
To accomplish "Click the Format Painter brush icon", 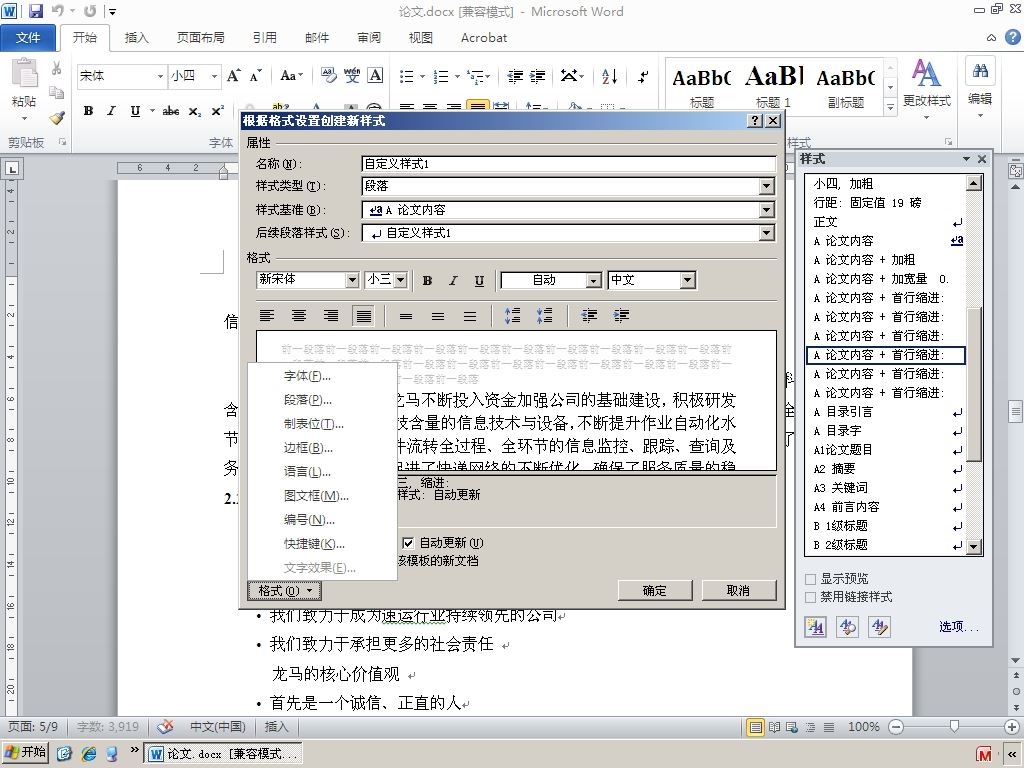I will tap(57, 118).
